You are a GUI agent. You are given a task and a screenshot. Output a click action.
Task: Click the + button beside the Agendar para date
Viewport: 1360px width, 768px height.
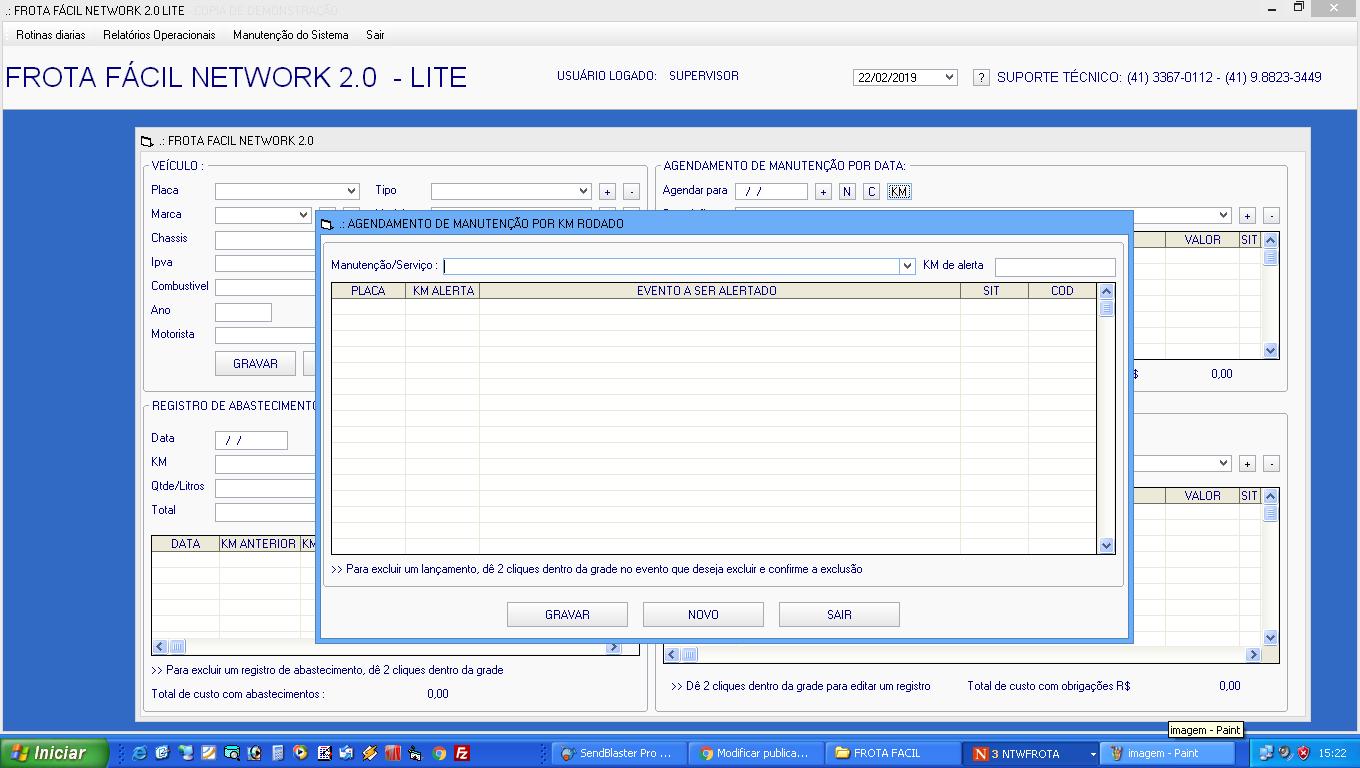(x=823, y=191)
